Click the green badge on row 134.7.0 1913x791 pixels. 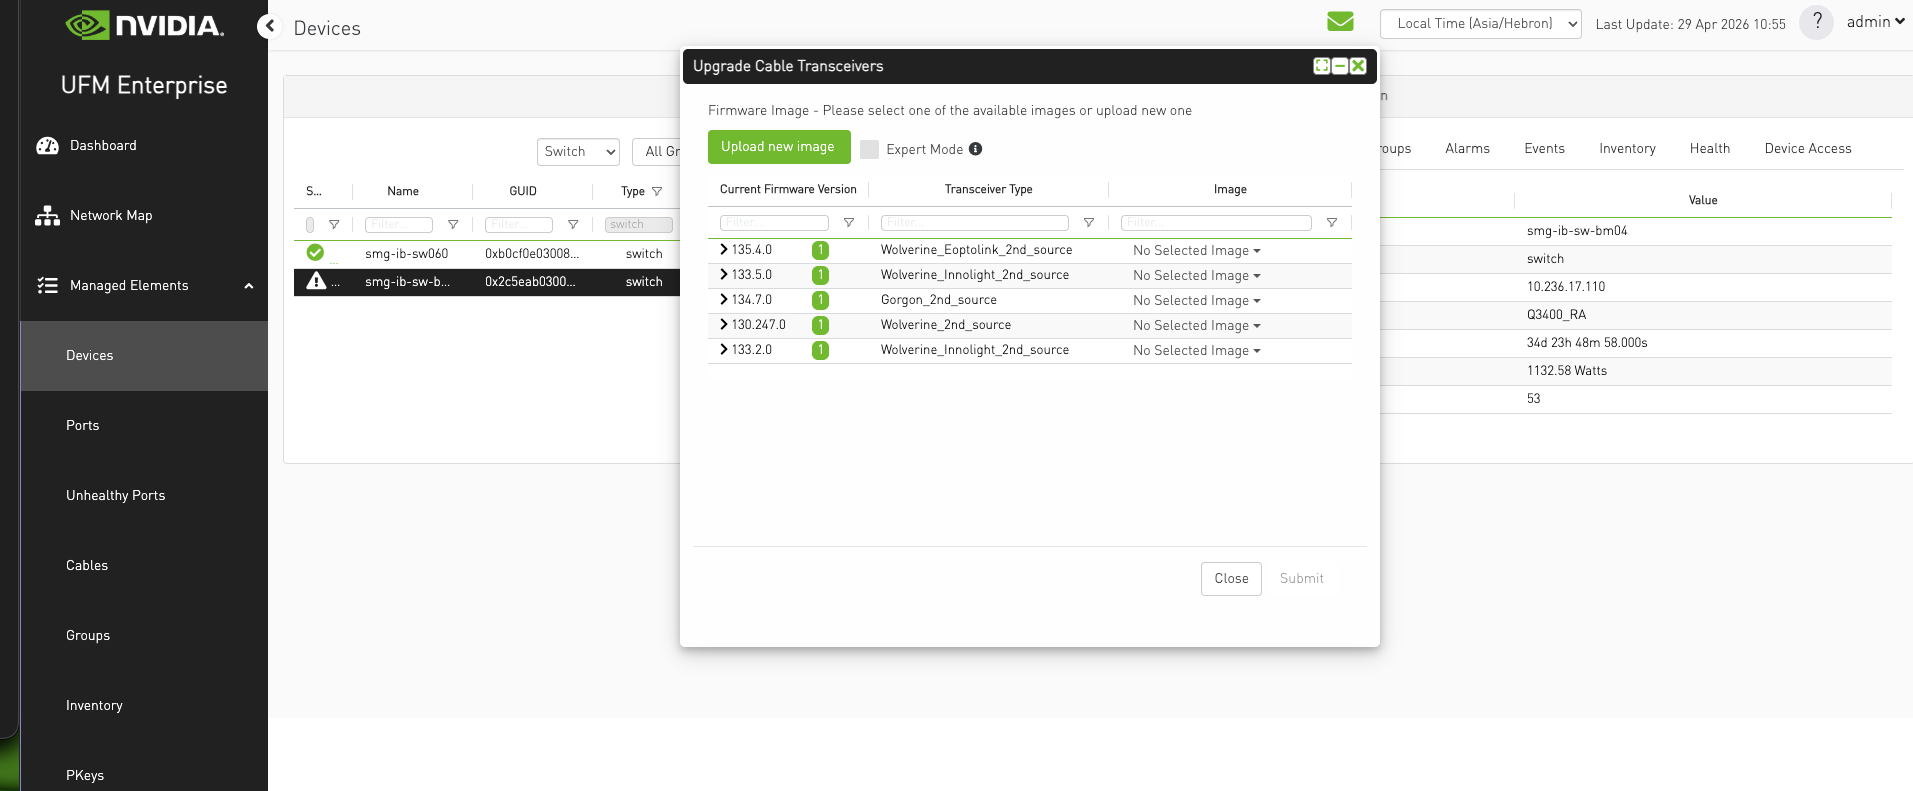click(x=820, y=300)
